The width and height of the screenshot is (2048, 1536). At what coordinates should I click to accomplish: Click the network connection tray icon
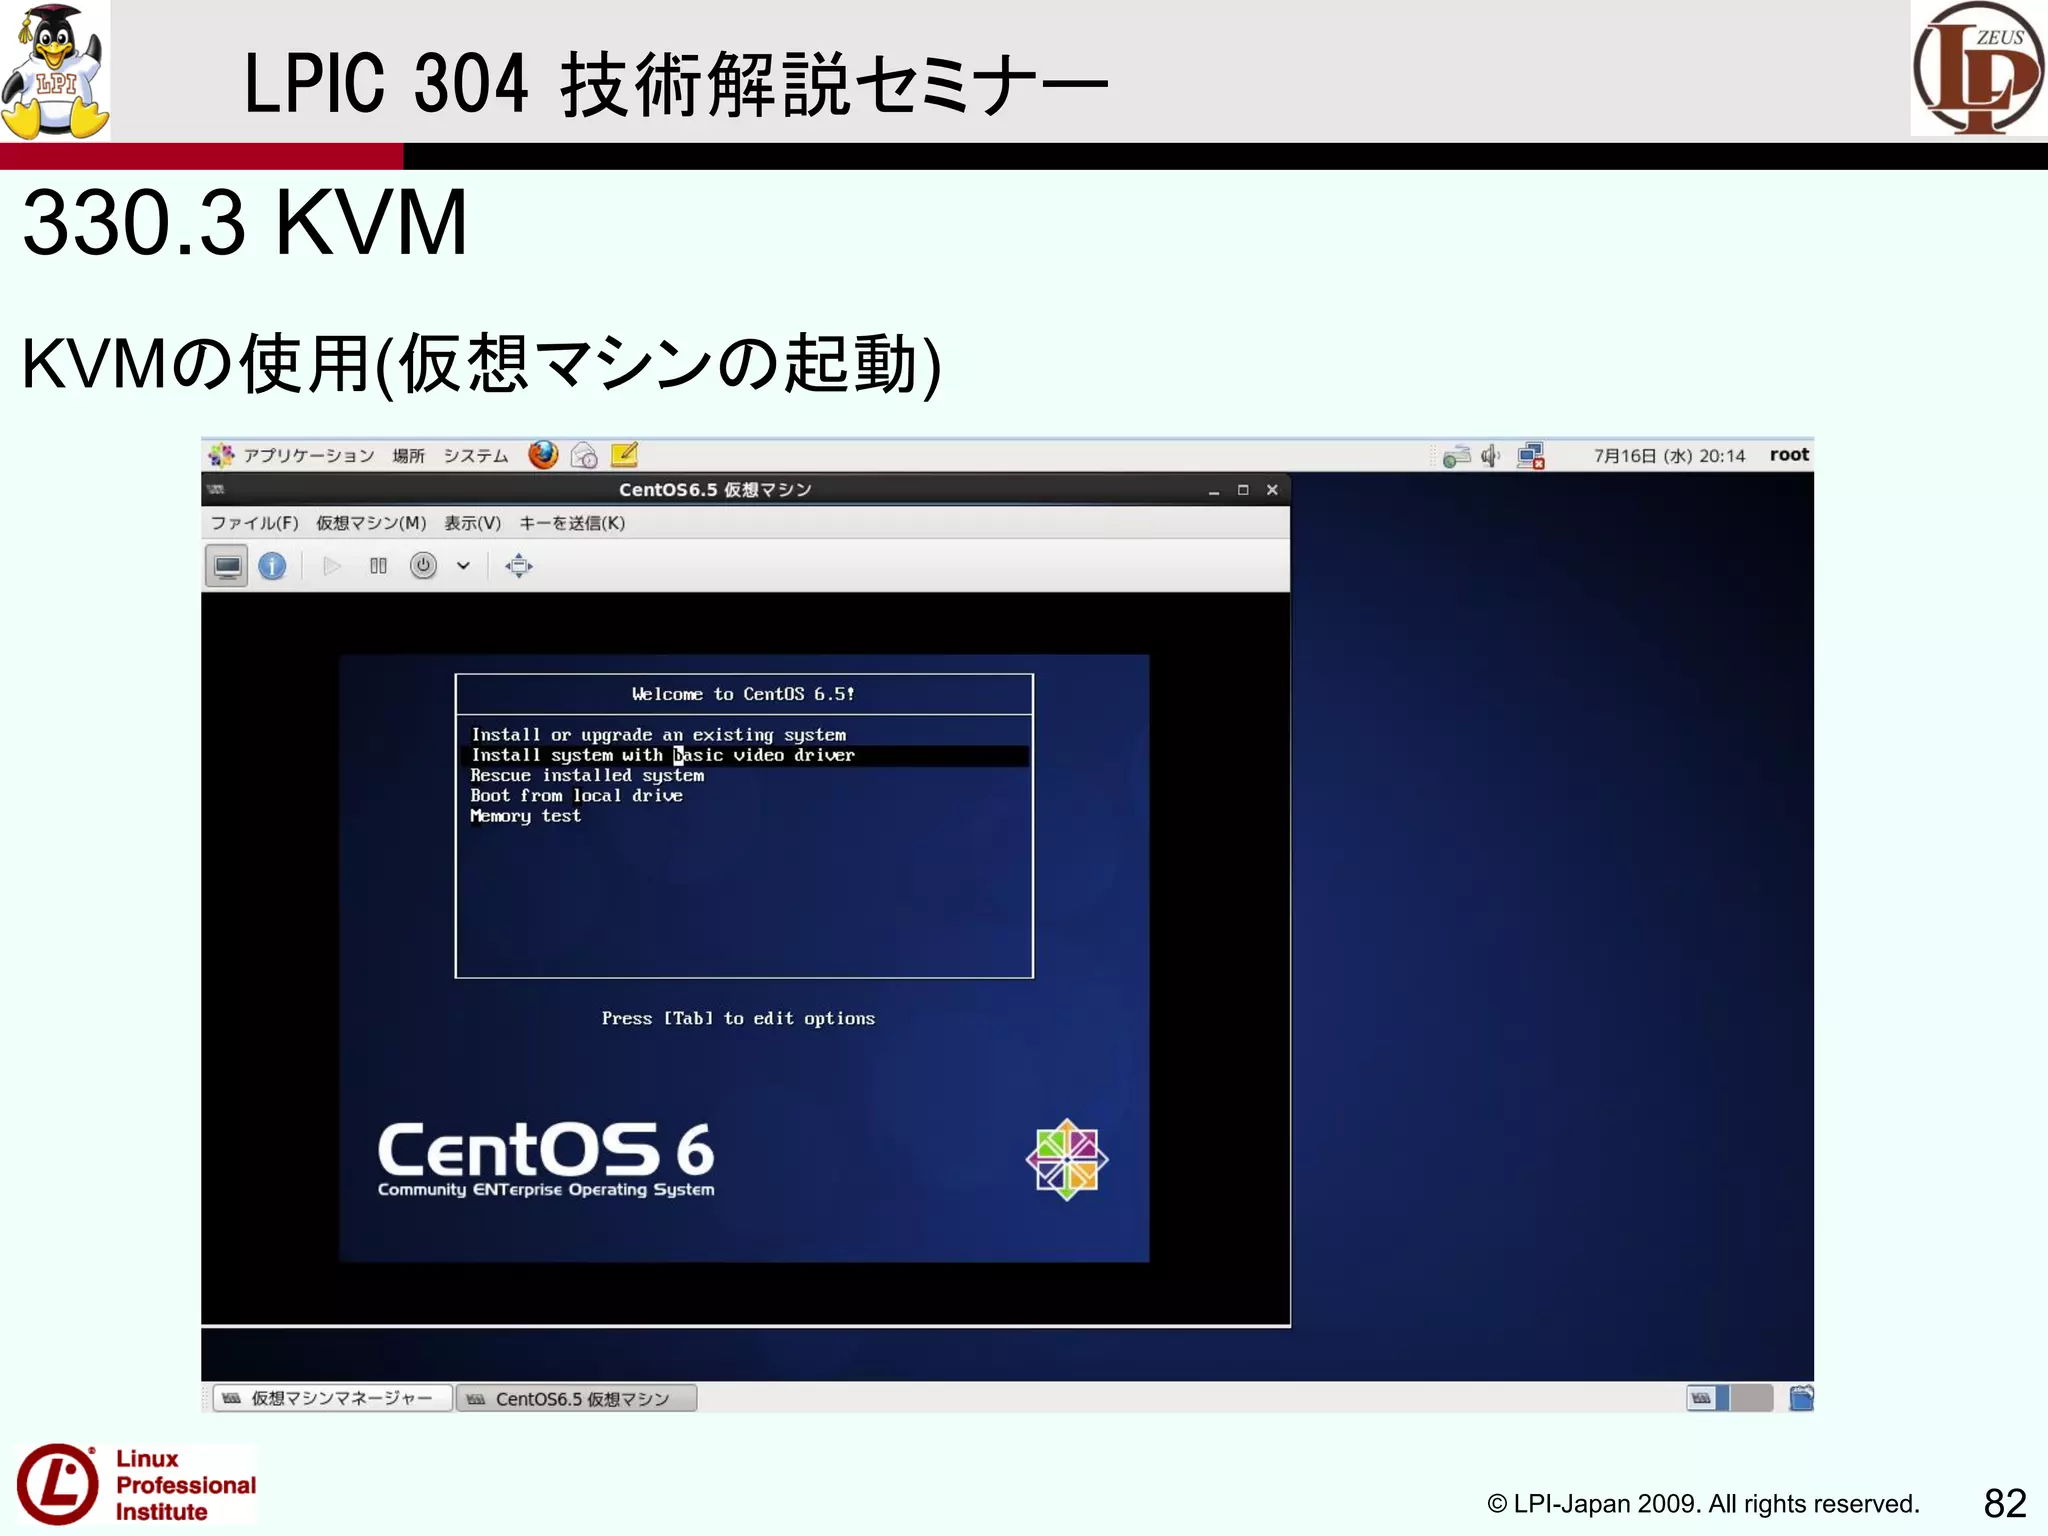click(1456, 456)
